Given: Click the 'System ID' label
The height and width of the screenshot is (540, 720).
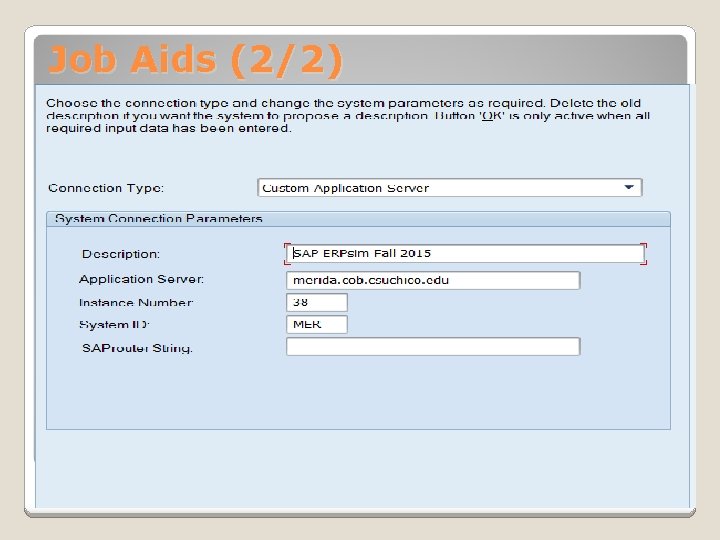Looking at the screenshot, I should tap(114, 325).
